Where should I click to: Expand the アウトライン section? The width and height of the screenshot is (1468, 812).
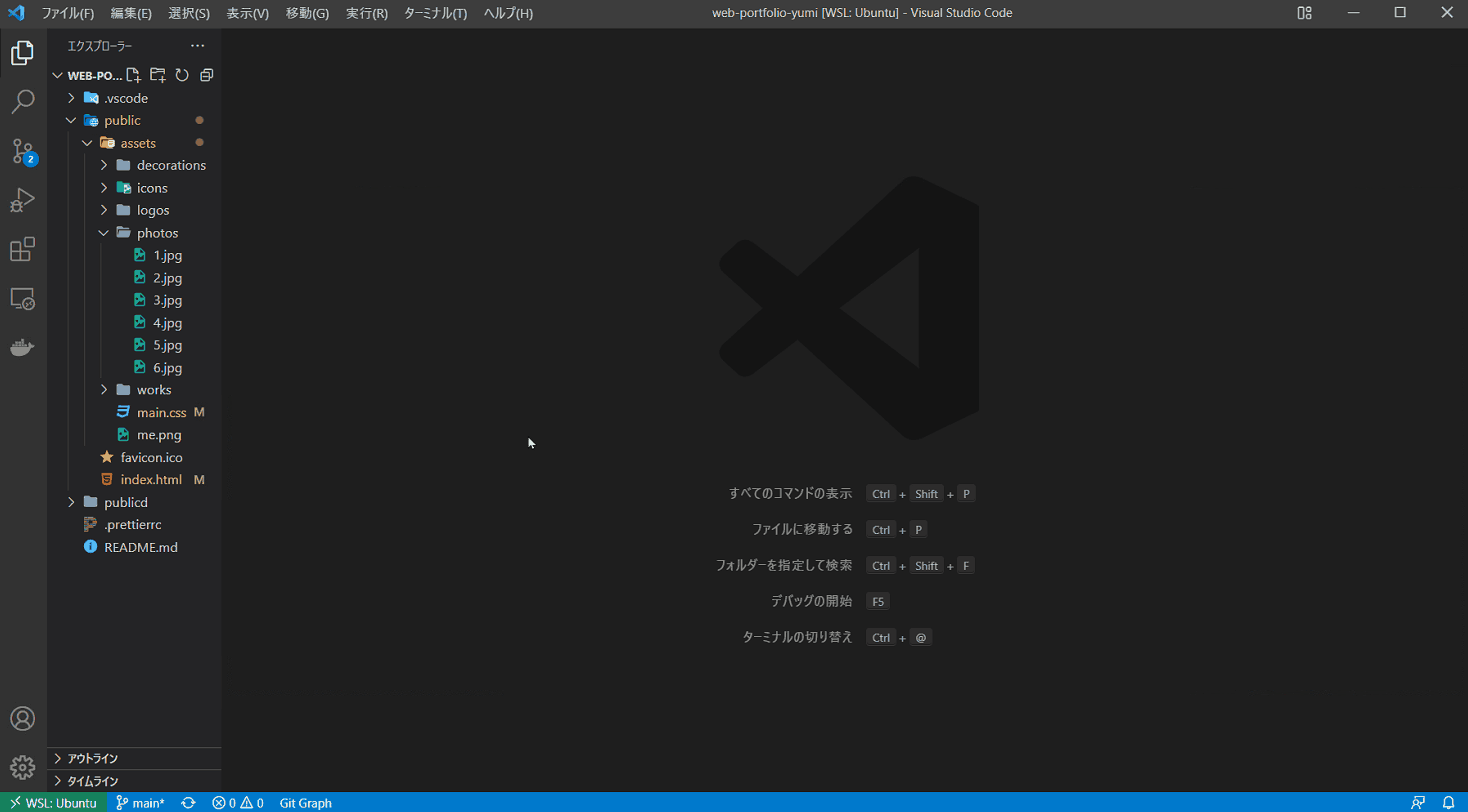134,758
